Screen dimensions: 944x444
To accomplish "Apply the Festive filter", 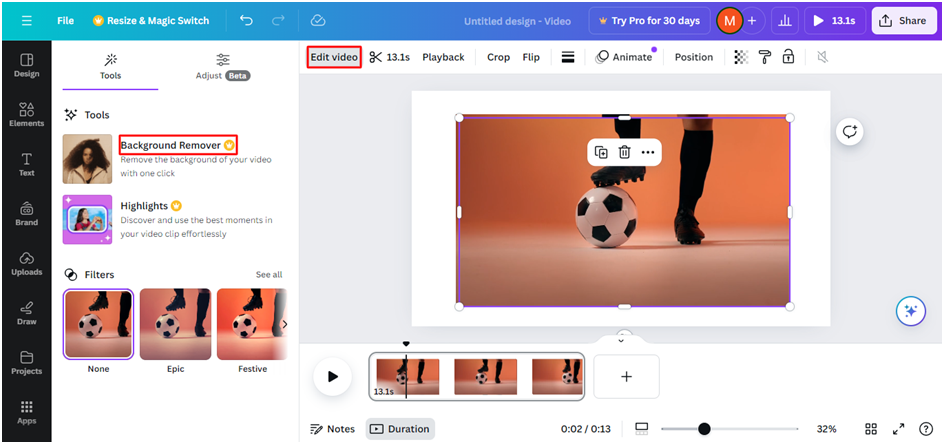I will pos(252,324).
